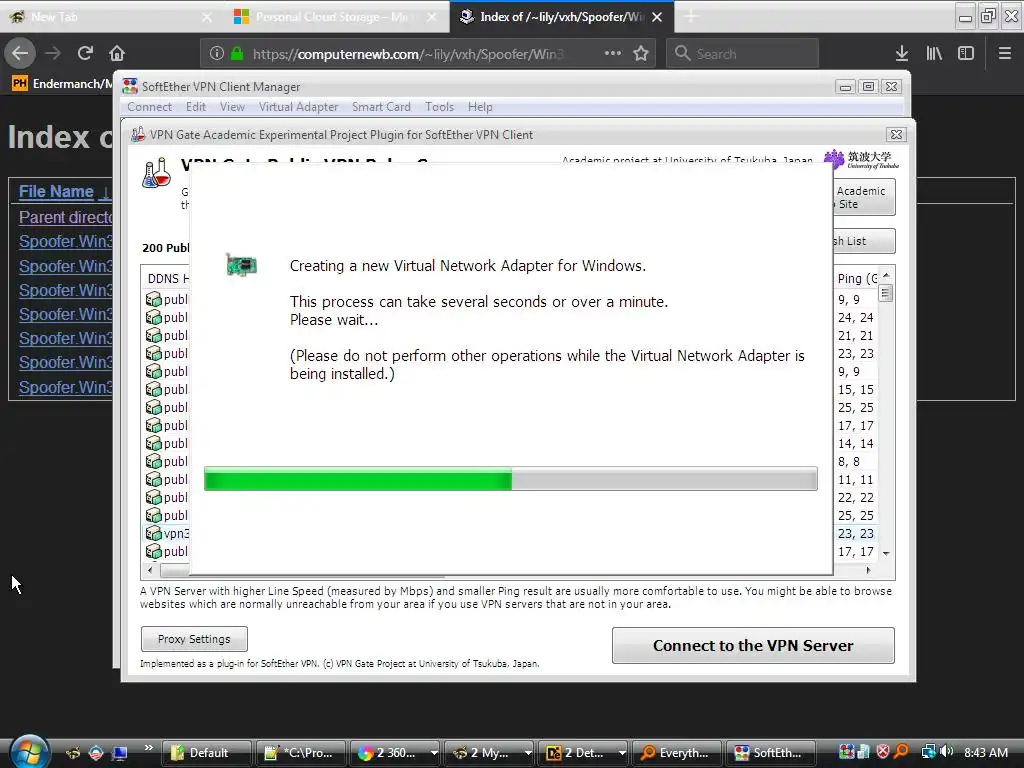Open the SoftEther Edit menu
The height and width of the screenshot is (768, 1024).
point(196,106)
